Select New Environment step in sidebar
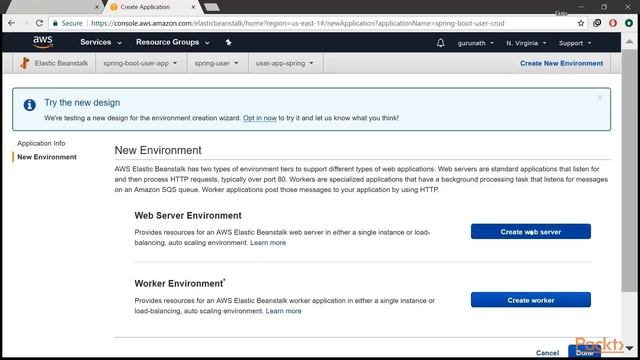 click(x=47, y=157)
